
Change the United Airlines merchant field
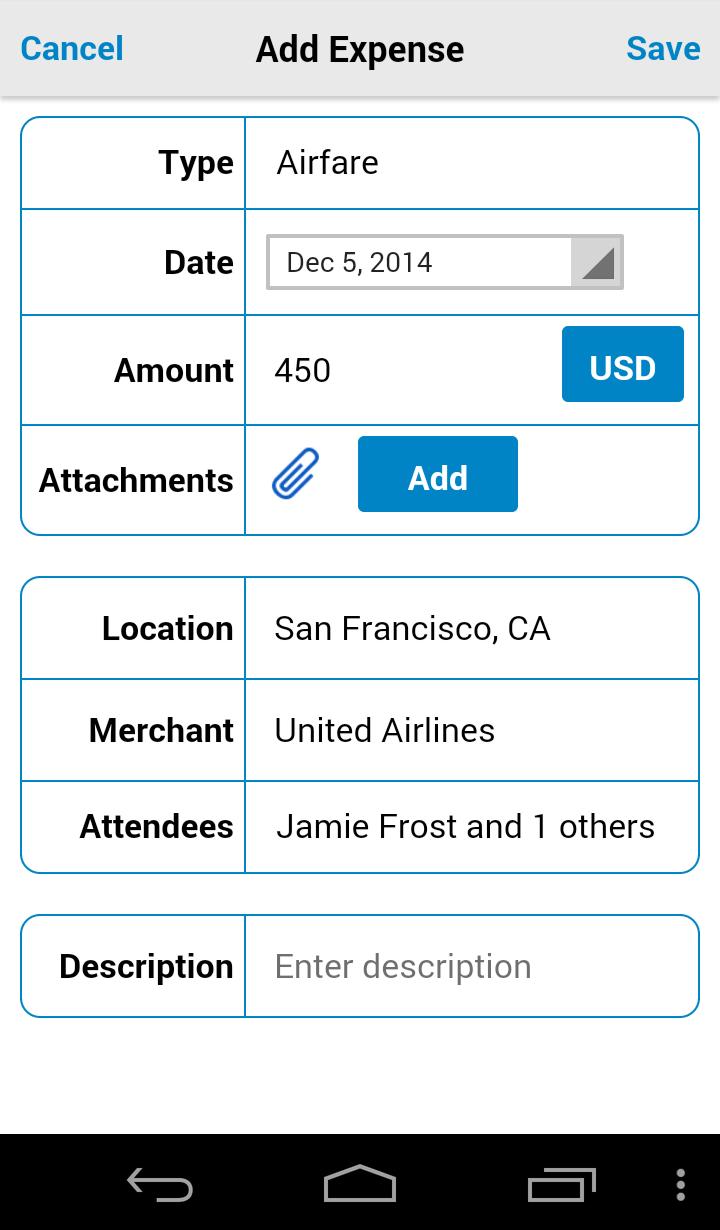tap(471, 730)
